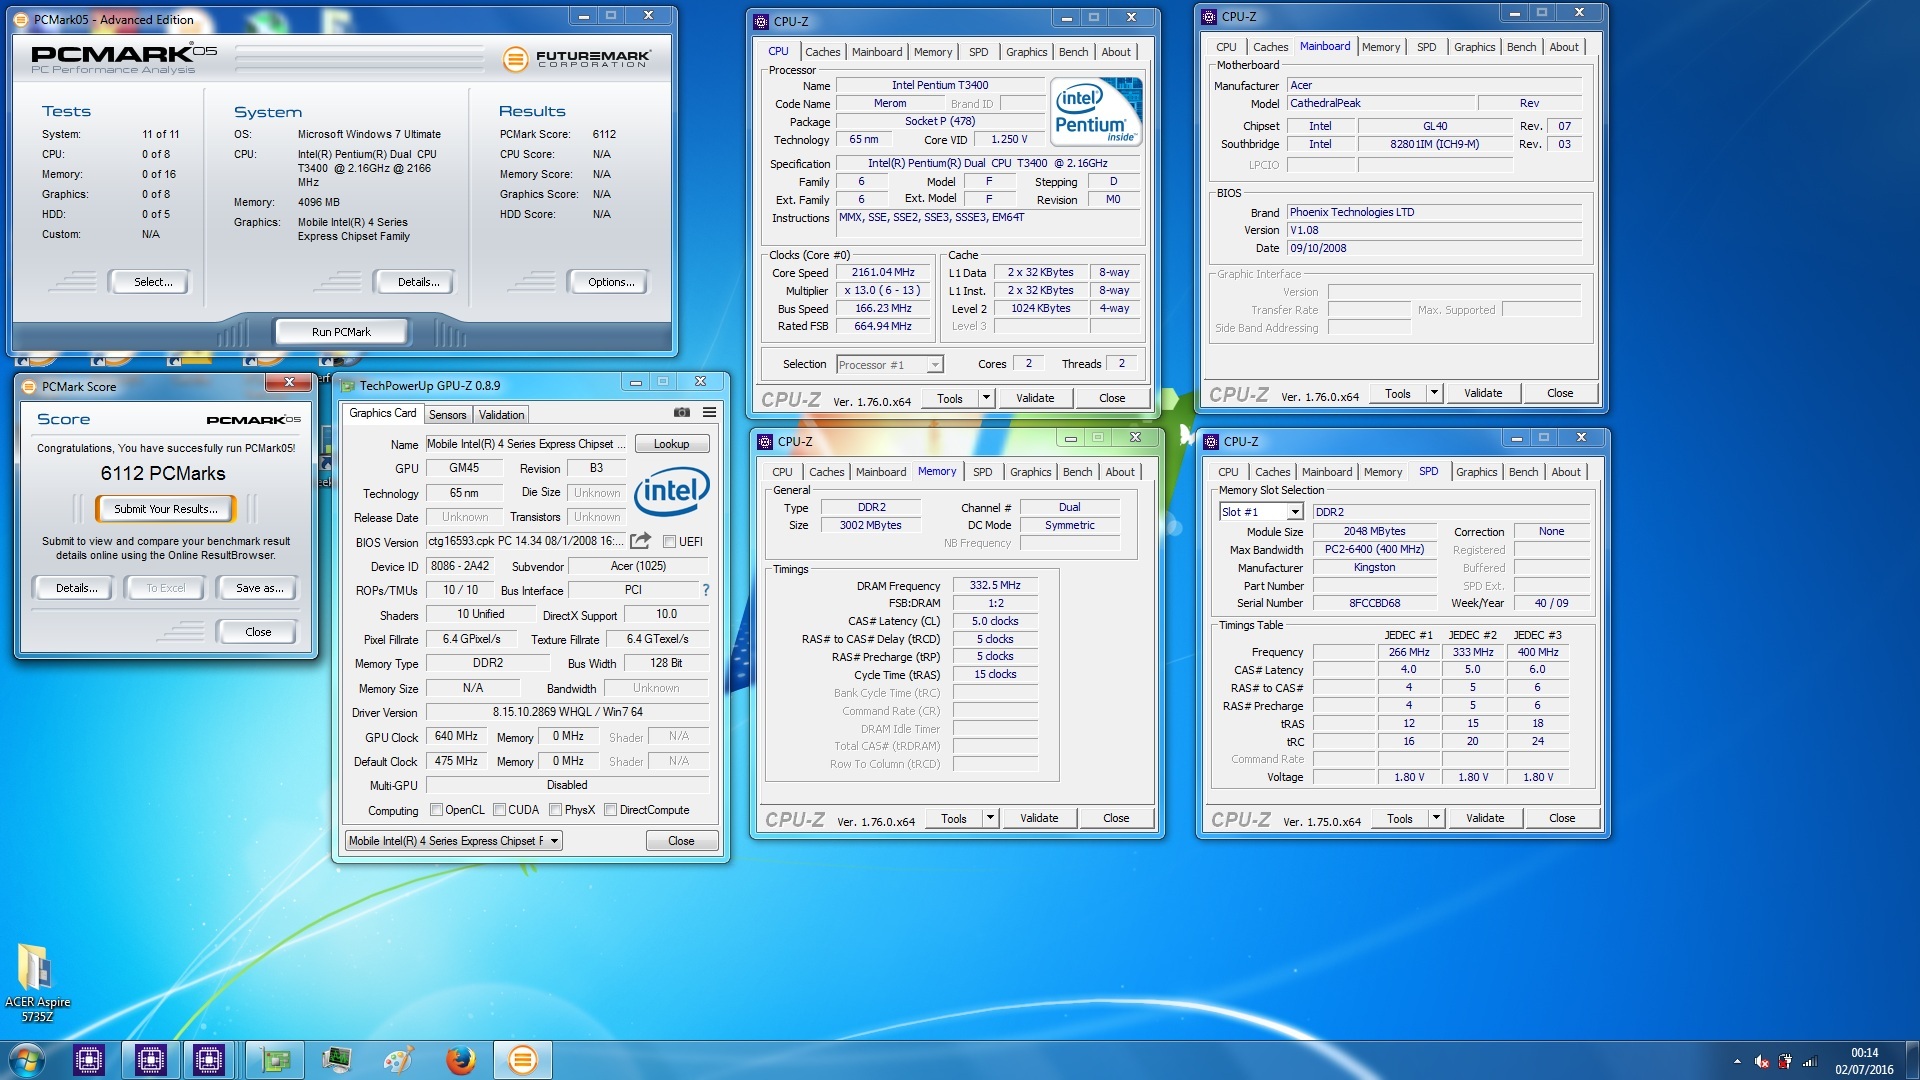Toggle the OpenCL checkbox
This screenshot has width=1920, height=1080.
point(436,810)
